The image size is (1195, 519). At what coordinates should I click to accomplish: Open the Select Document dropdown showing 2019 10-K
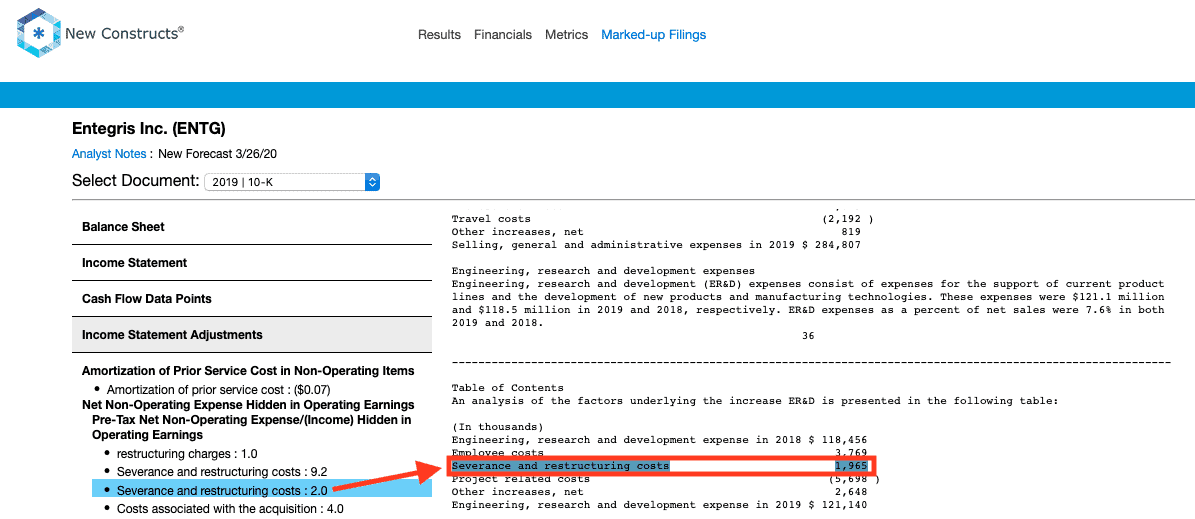tap(292, 182)
